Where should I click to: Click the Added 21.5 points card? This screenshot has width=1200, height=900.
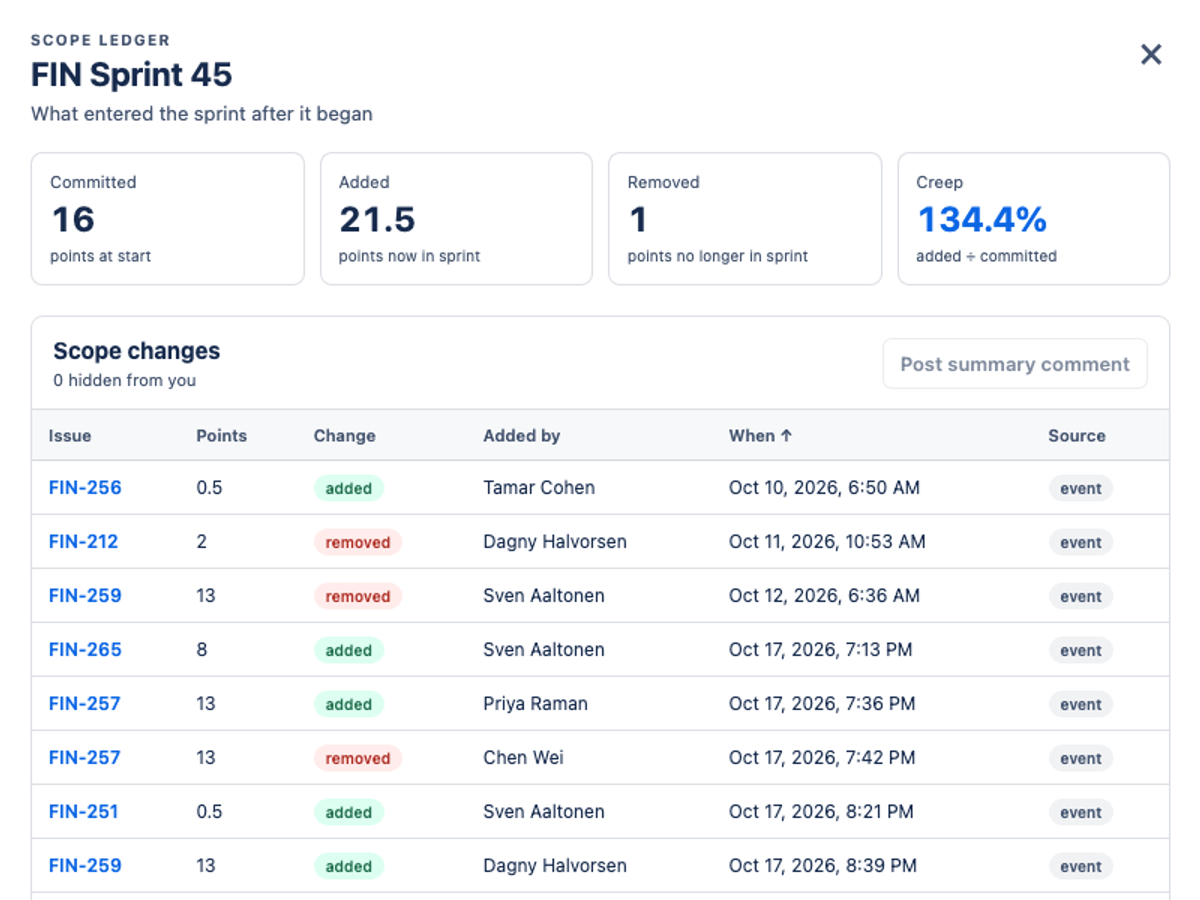click(456, 219)
